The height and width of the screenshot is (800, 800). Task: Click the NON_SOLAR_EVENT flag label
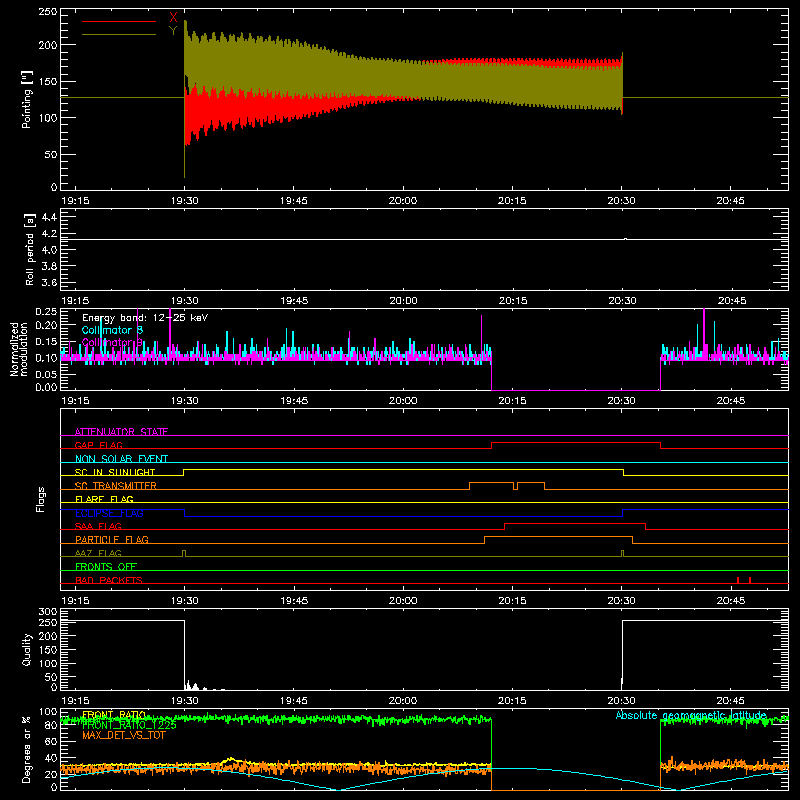click(x=121, y=459)
